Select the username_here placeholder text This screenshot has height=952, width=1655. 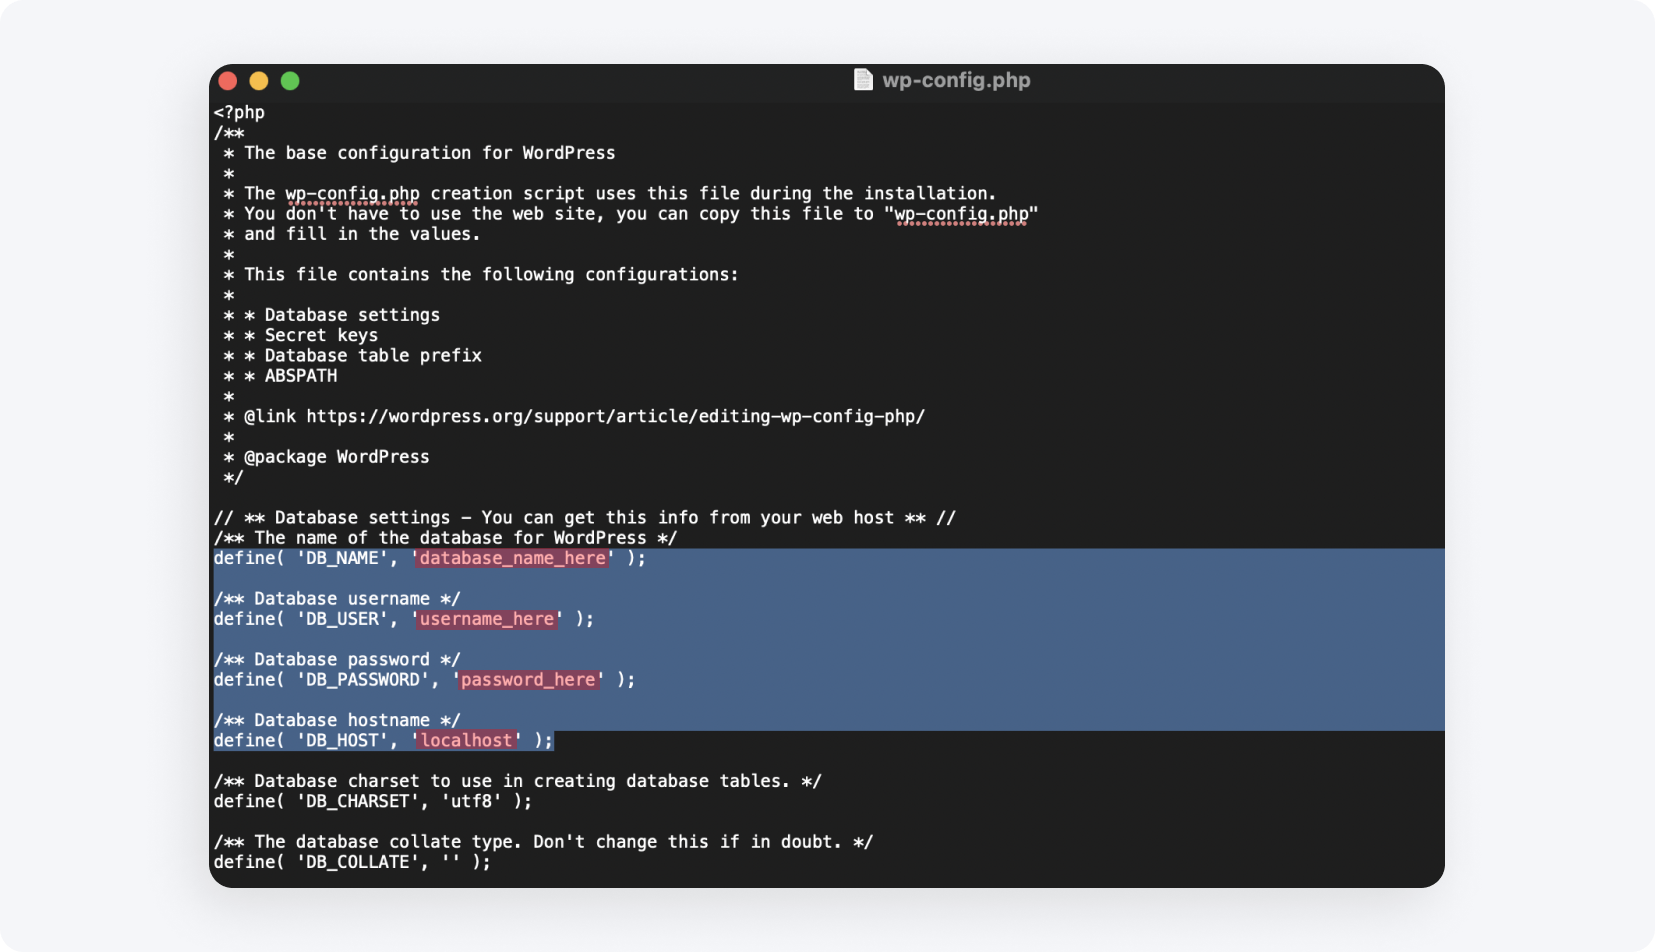pyautogui.click(x=487, y=619)
